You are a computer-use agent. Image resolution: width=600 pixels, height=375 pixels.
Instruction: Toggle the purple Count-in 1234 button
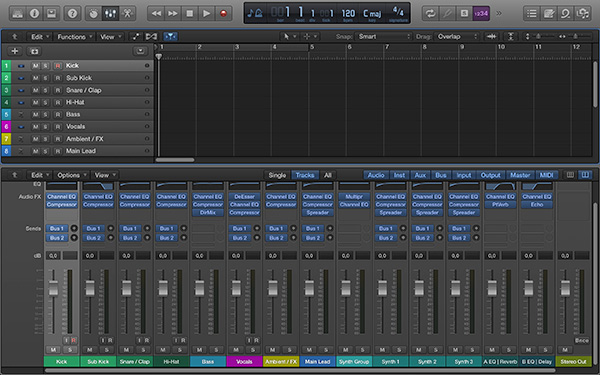click(481, 14)
